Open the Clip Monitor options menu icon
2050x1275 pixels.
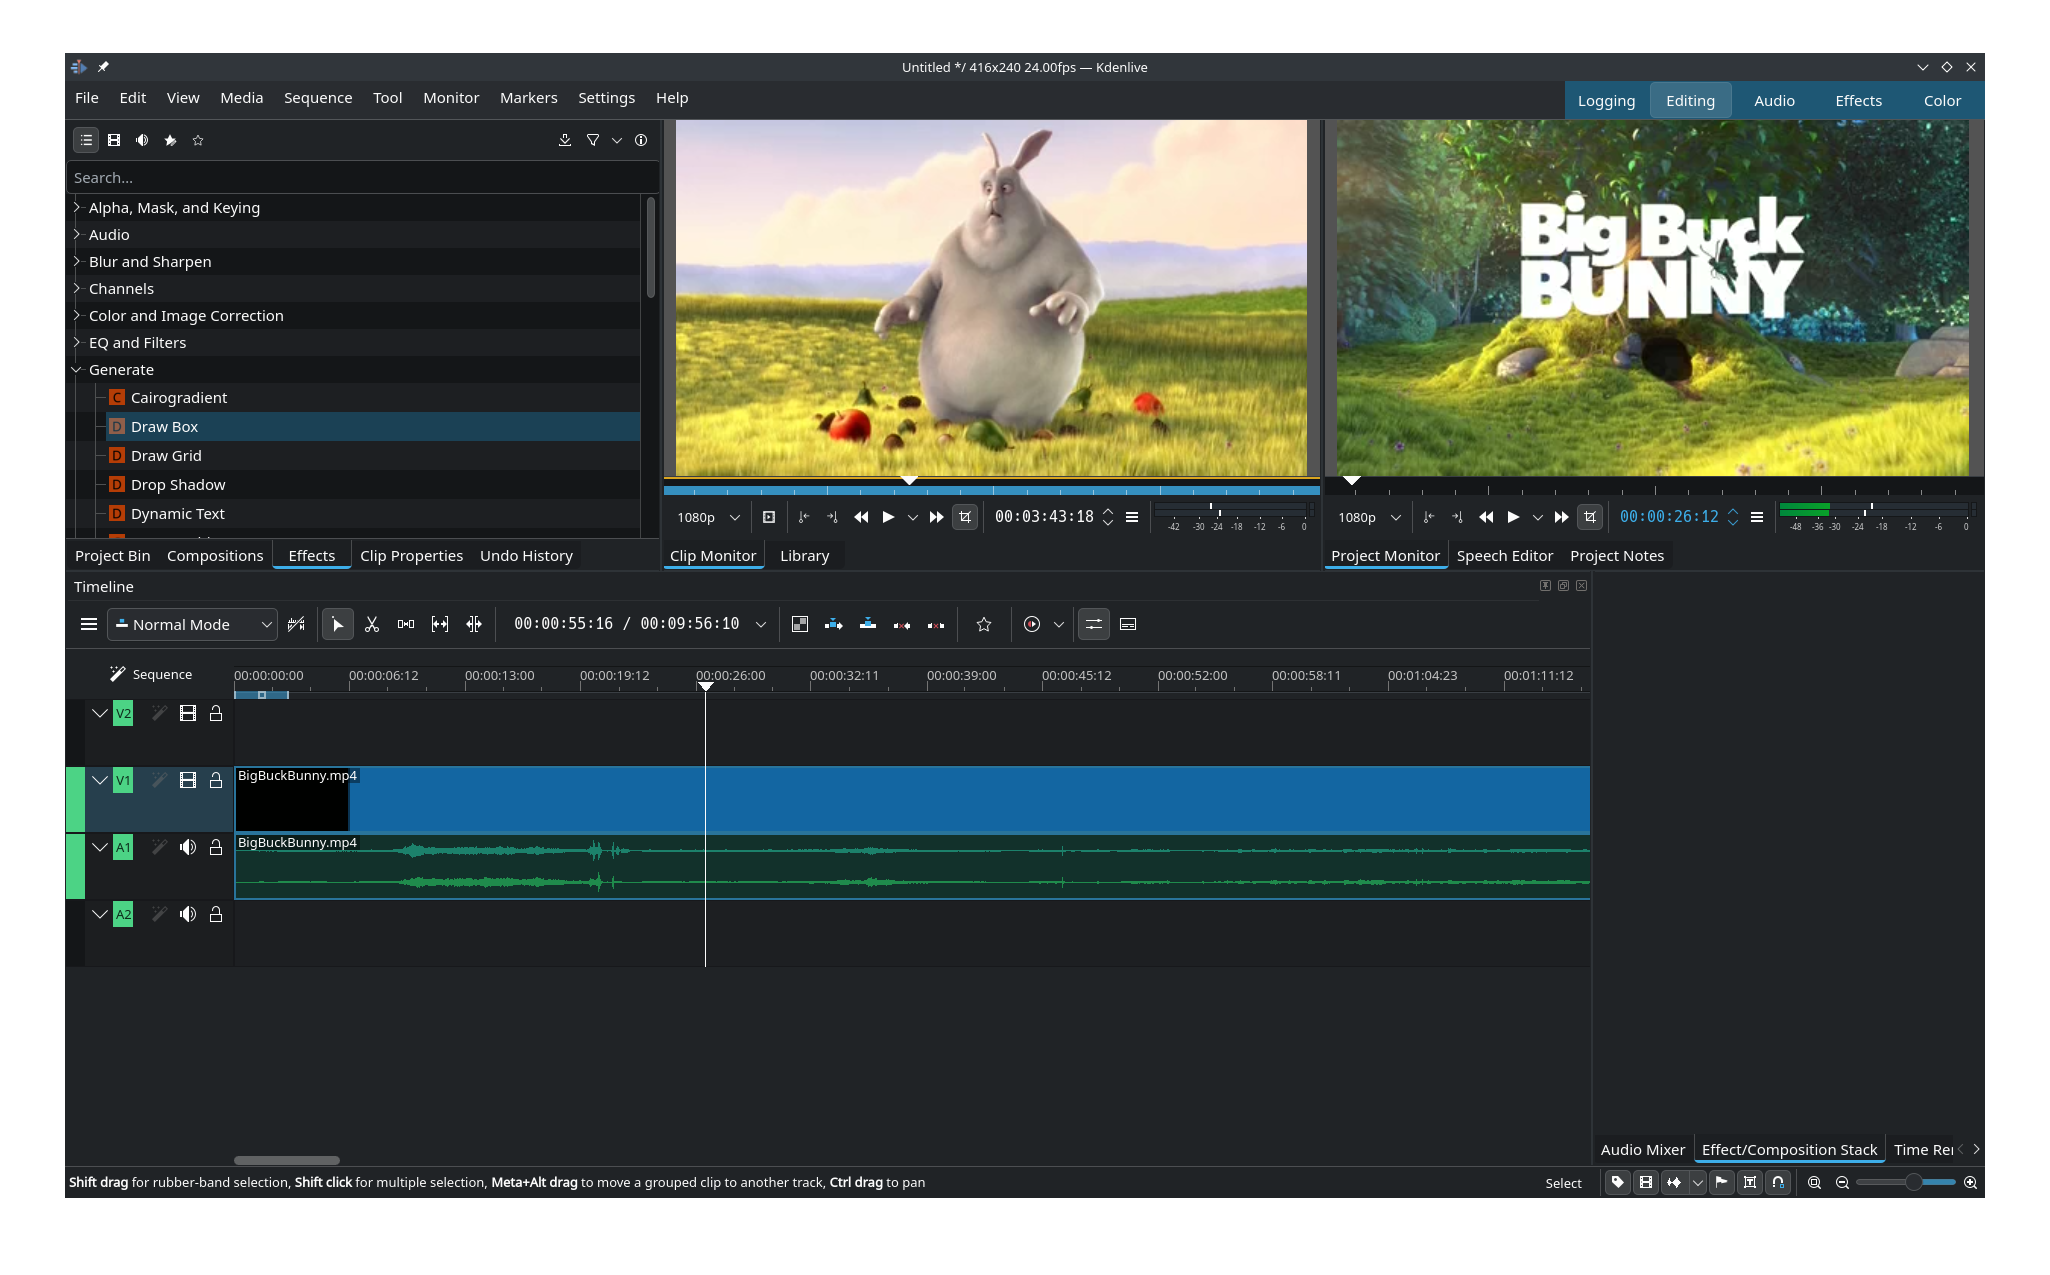click(1132, 517)
